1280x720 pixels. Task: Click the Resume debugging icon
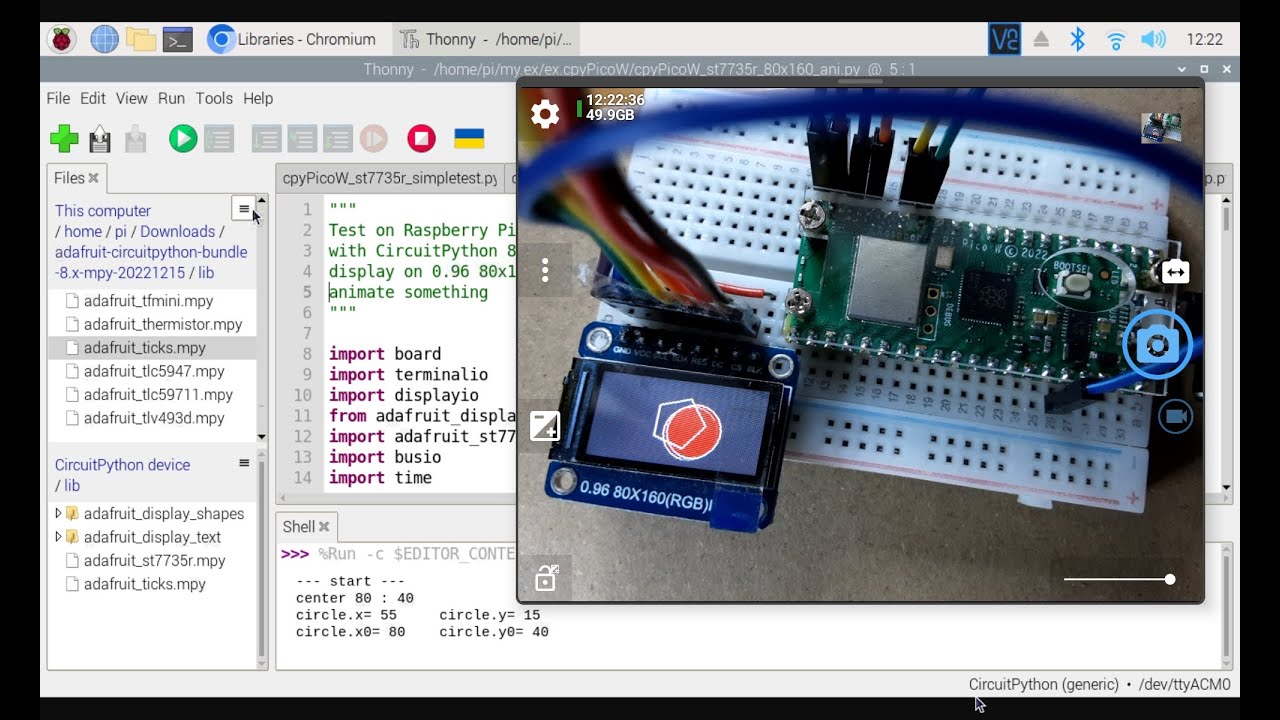(x=374, y=139)
